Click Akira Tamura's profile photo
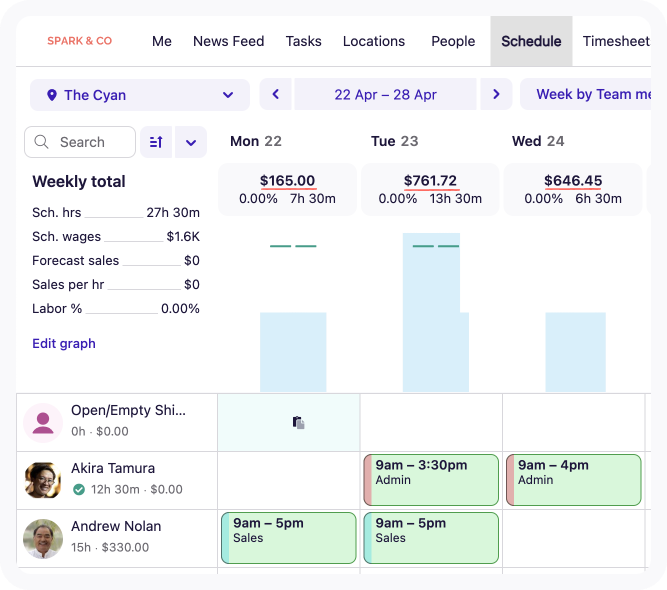The width and height of the screenshot is (667, 590). pyautogui.click(x=43, y=480)
